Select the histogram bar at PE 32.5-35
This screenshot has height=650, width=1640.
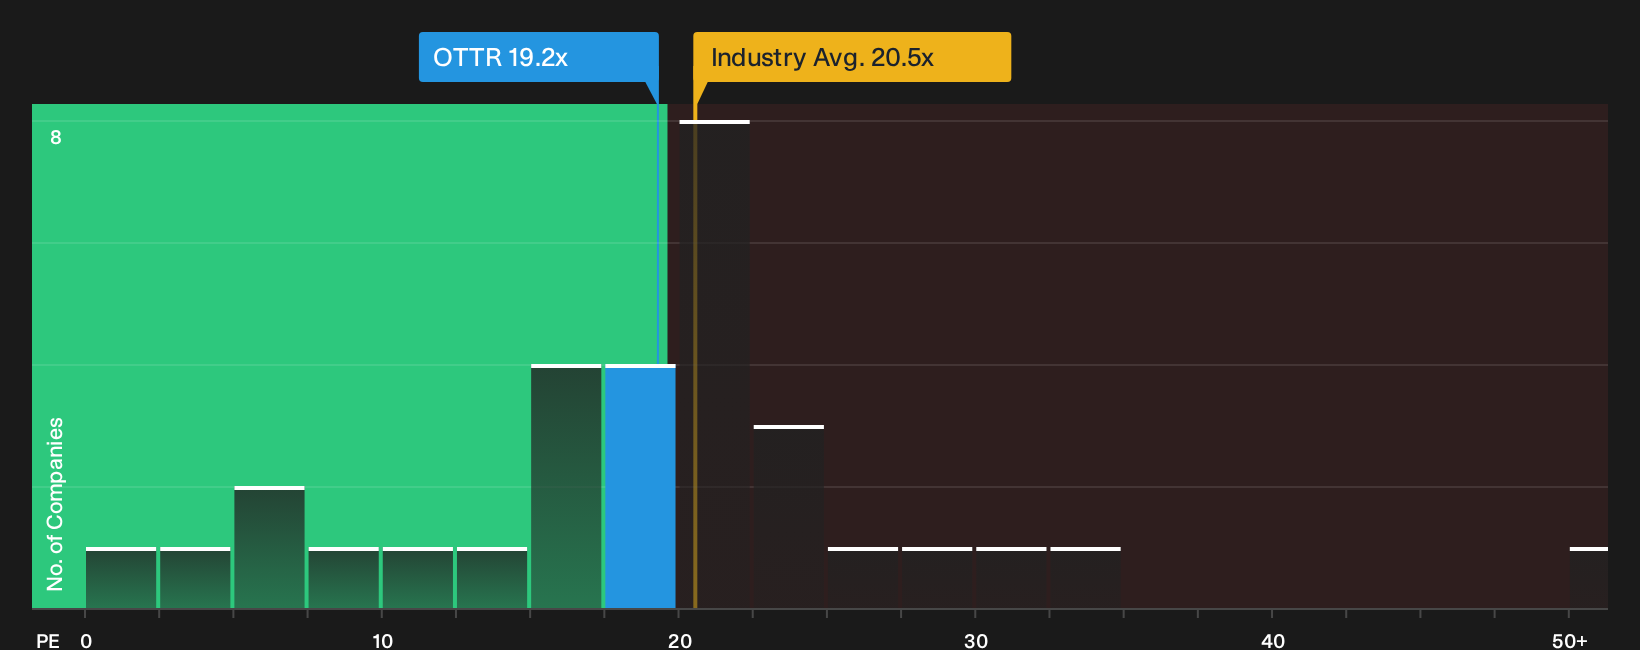pyautogui.click(x=1085, y=578)
